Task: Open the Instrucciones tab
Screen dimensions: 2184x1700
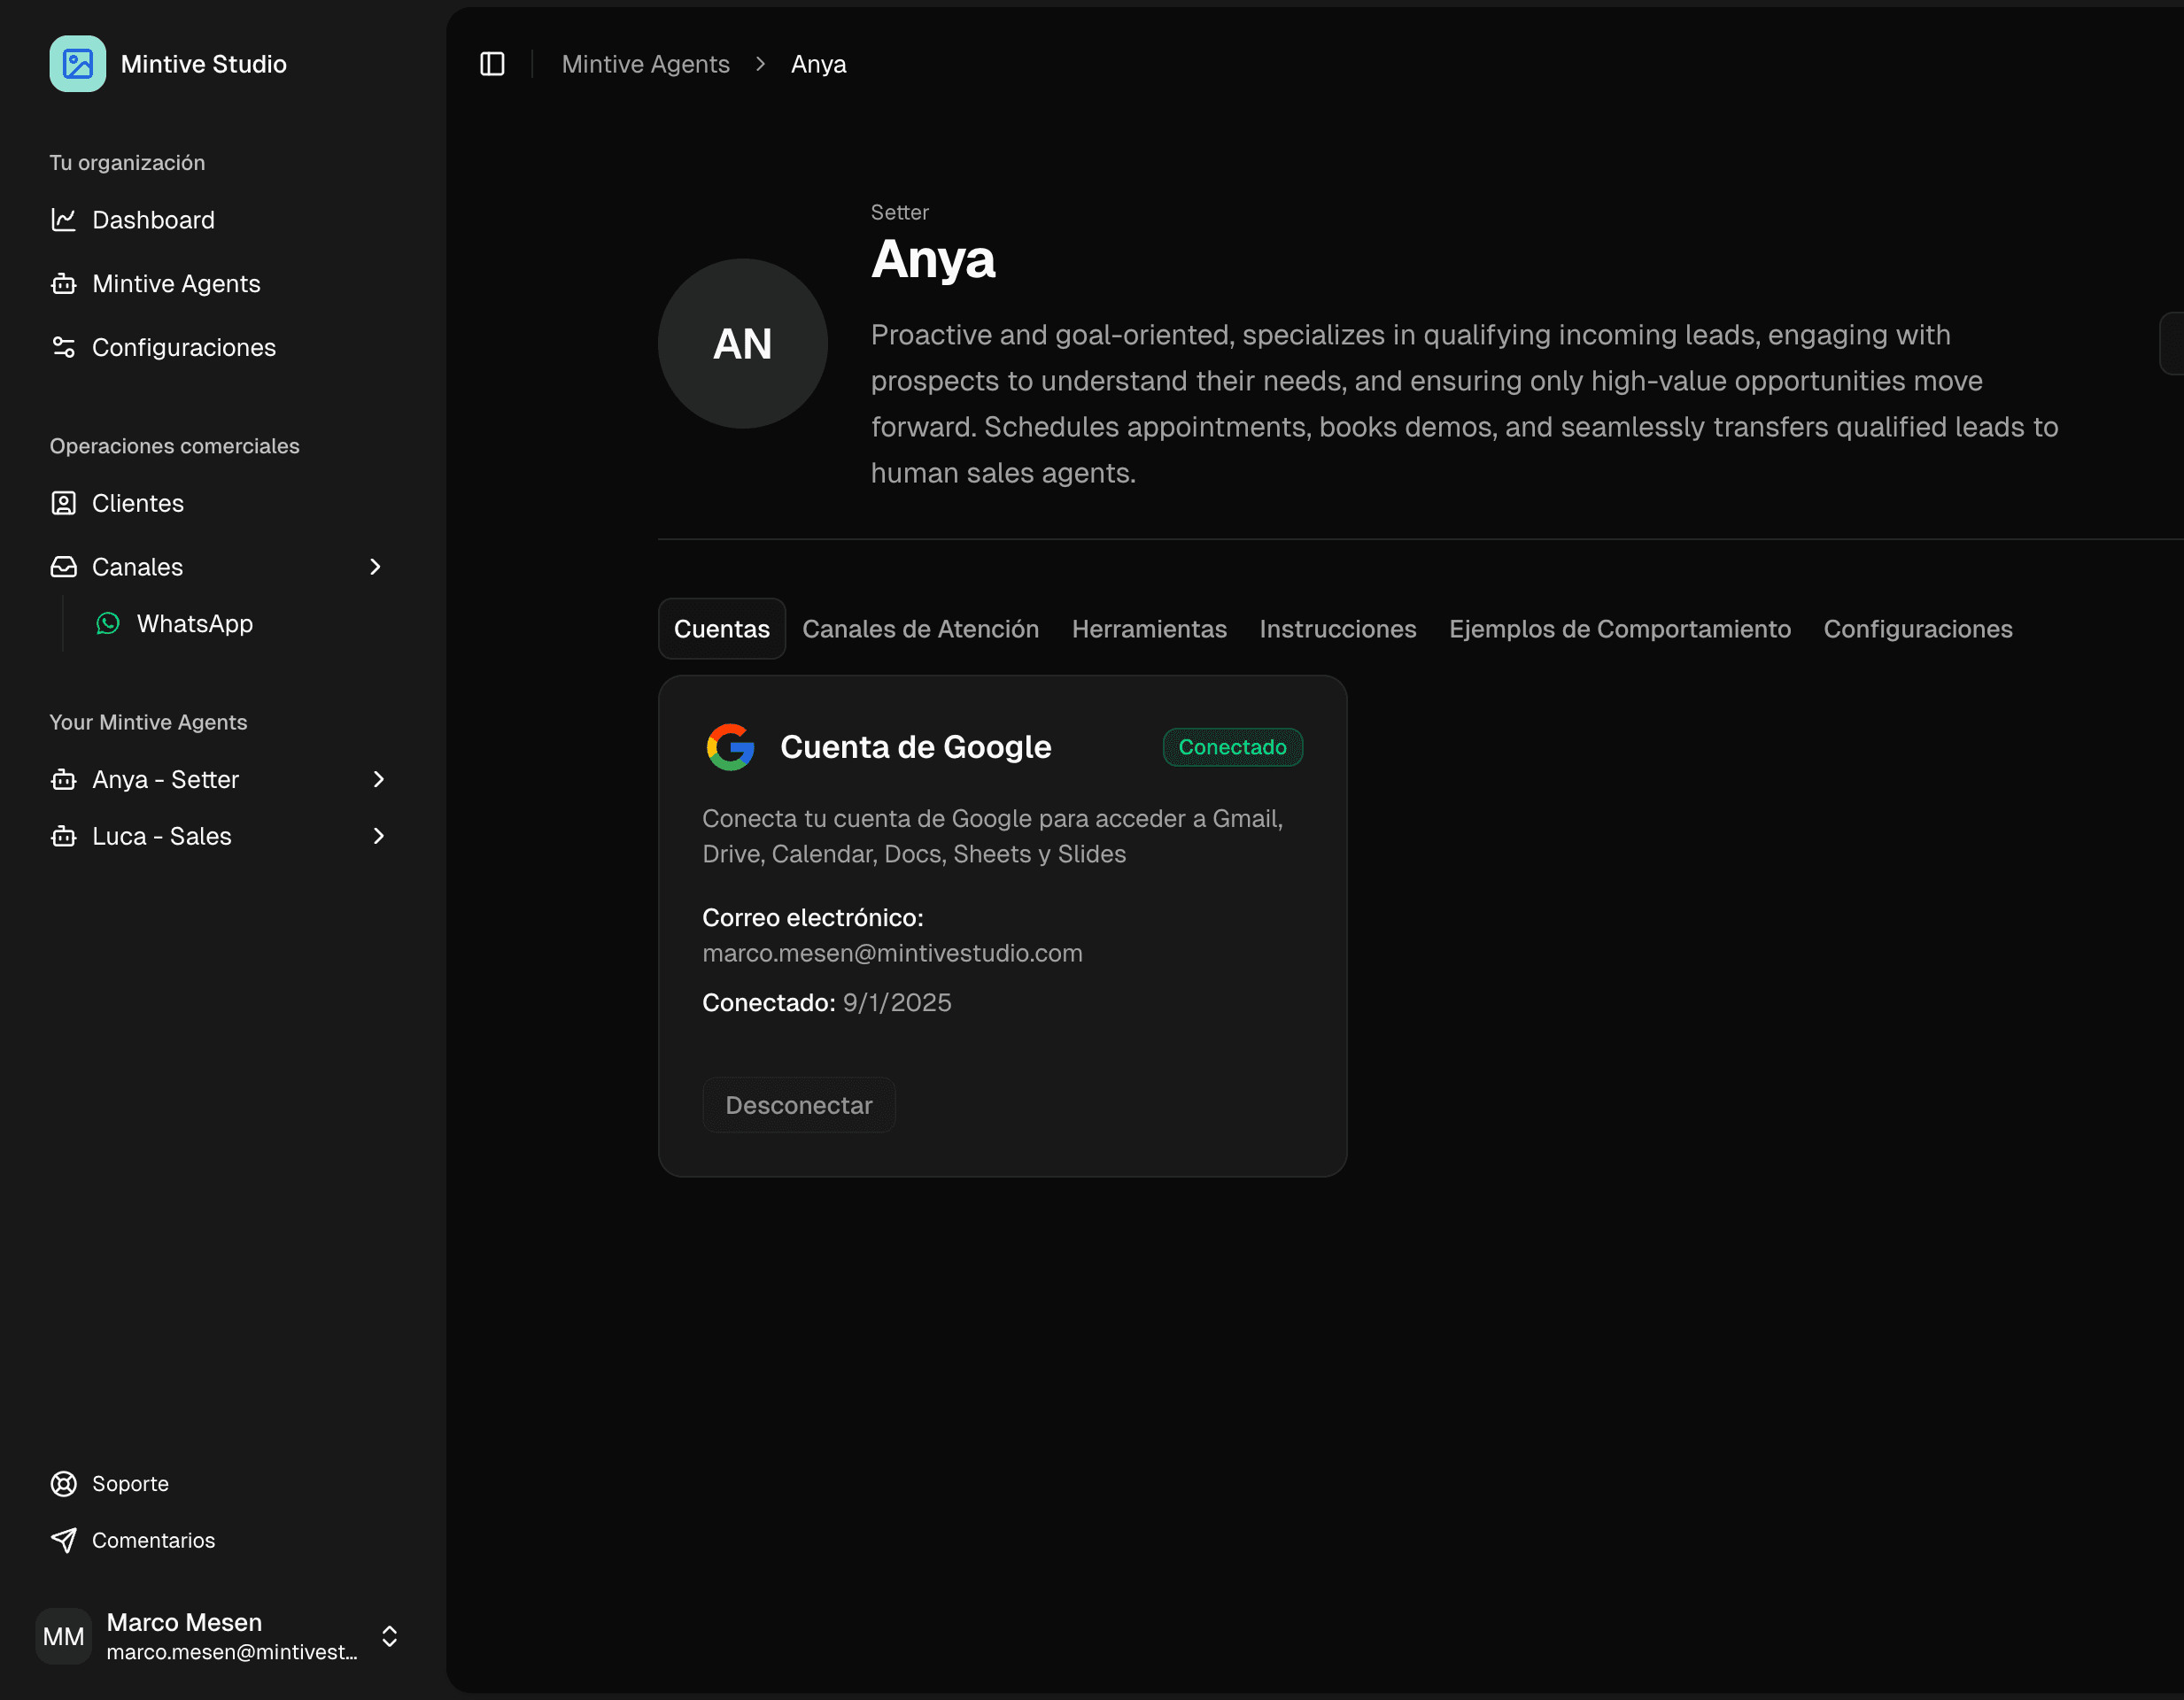Action: pyautogui.click(x=1337, y=629)
